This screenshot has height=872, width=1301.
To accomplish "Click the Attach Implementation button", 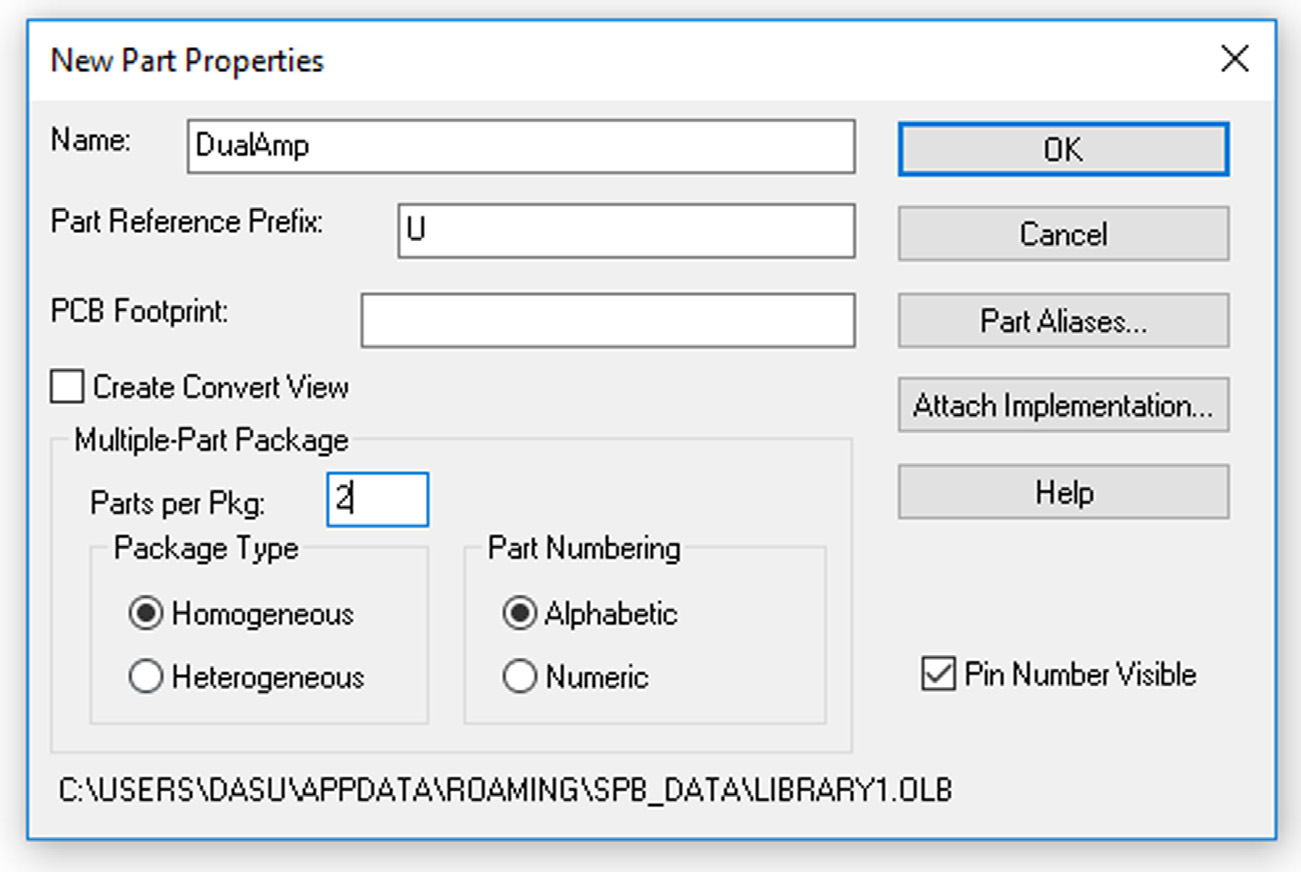I will (x=1063, y=406).
